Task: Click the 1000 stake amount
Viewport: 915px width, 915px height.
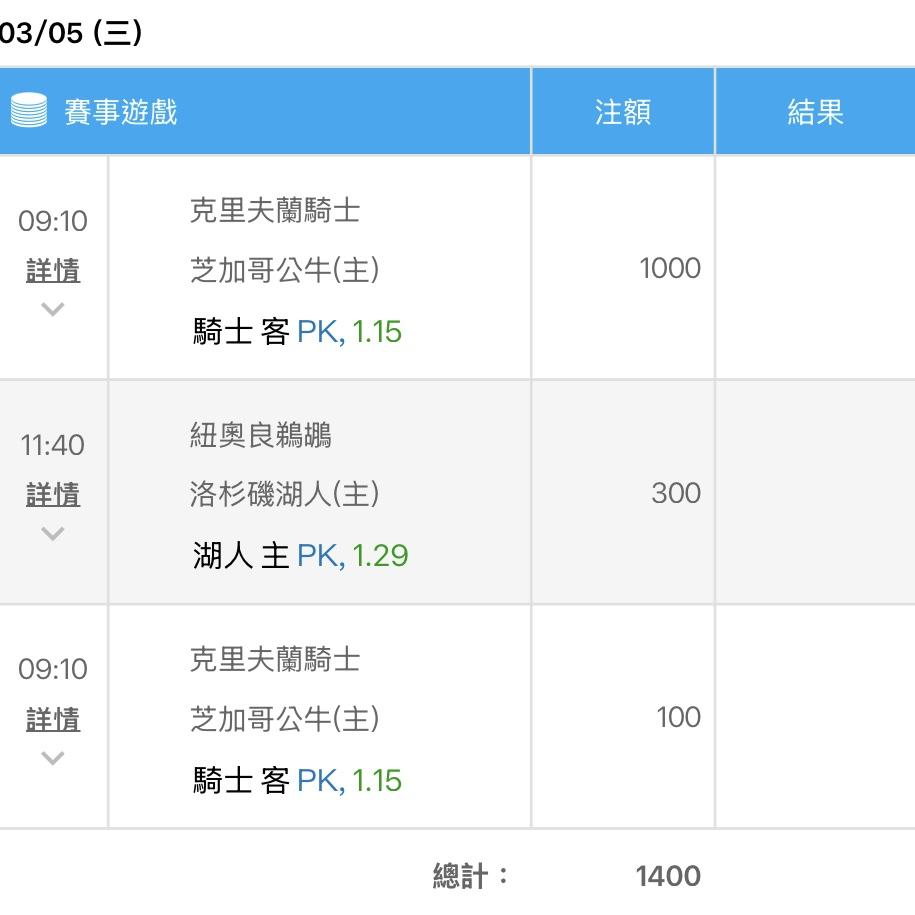Action: pos(670,268)
